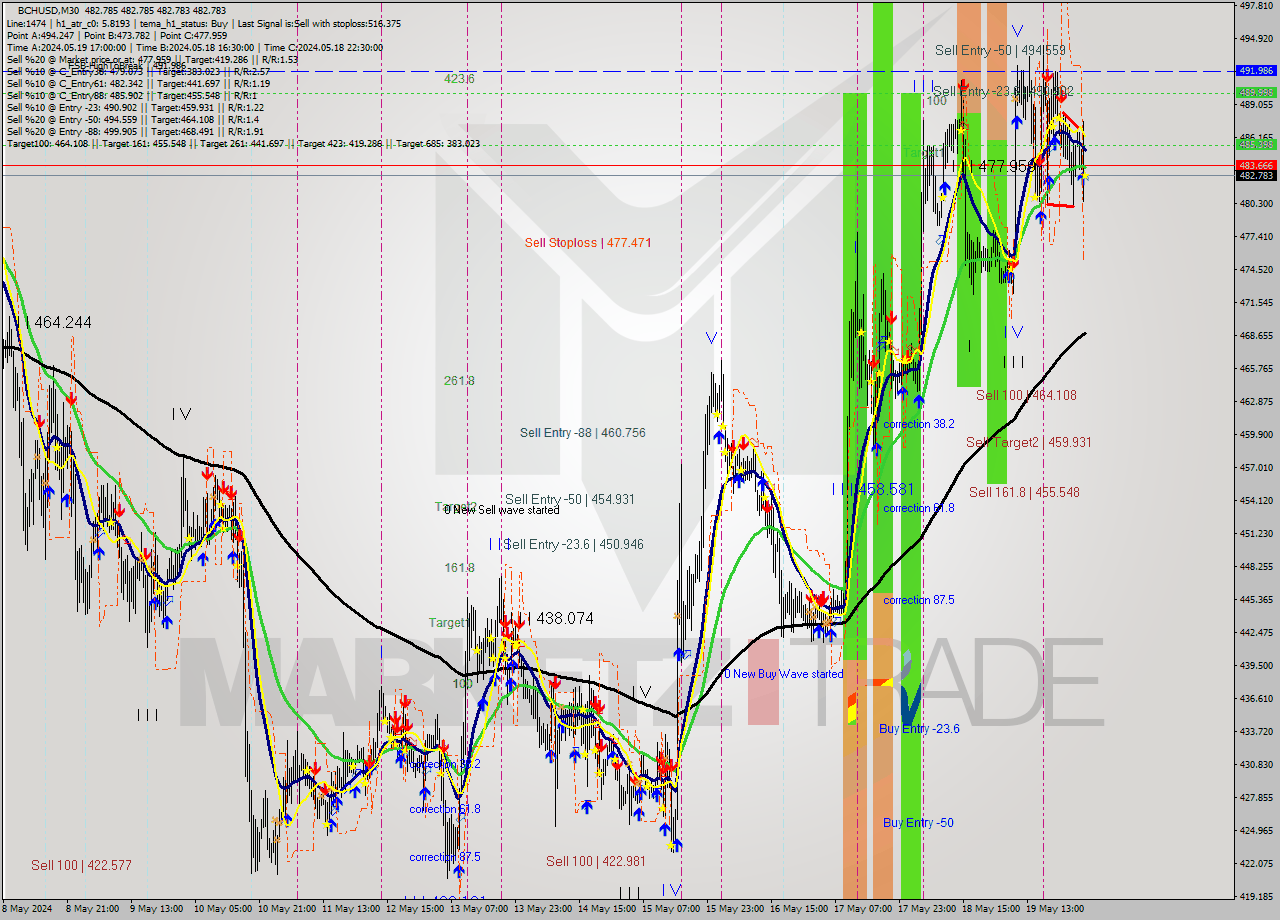This screenshot has width=1280, height=920.
Task: Click the '458.581' wave price label
Action: pyautogui.click(x=886, y=489)
